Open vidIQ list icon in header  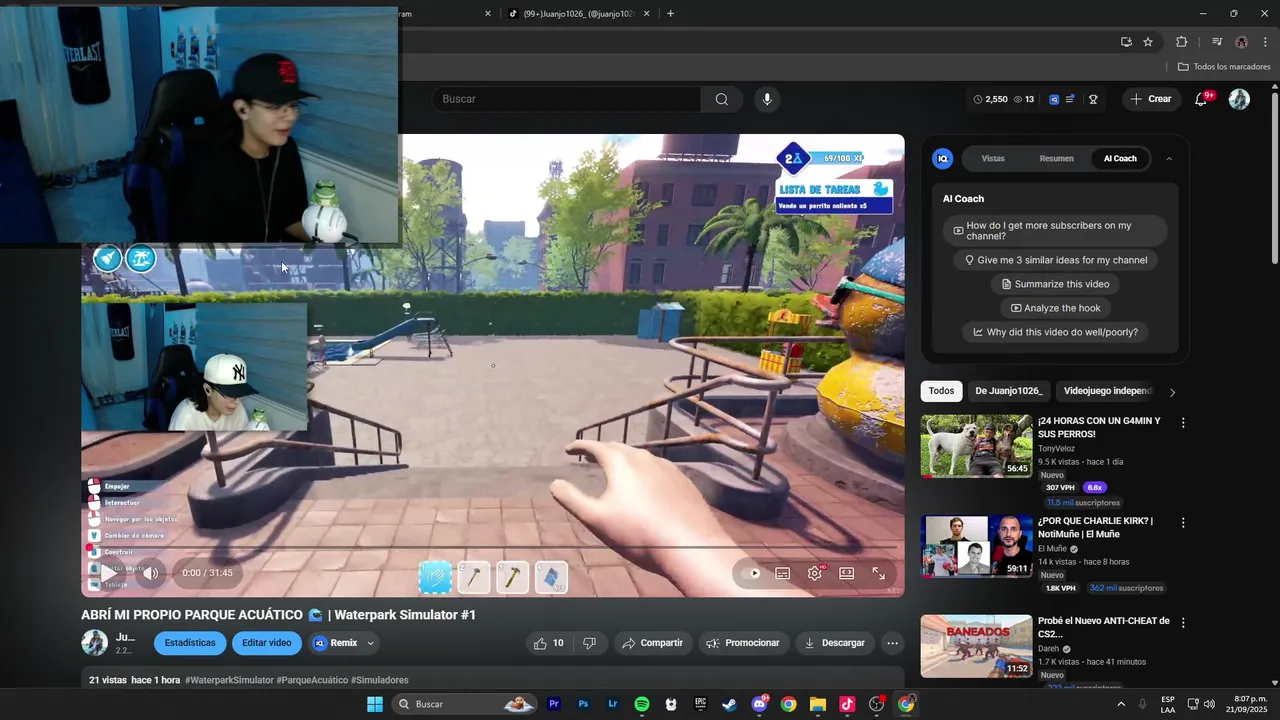(1071, 99)
